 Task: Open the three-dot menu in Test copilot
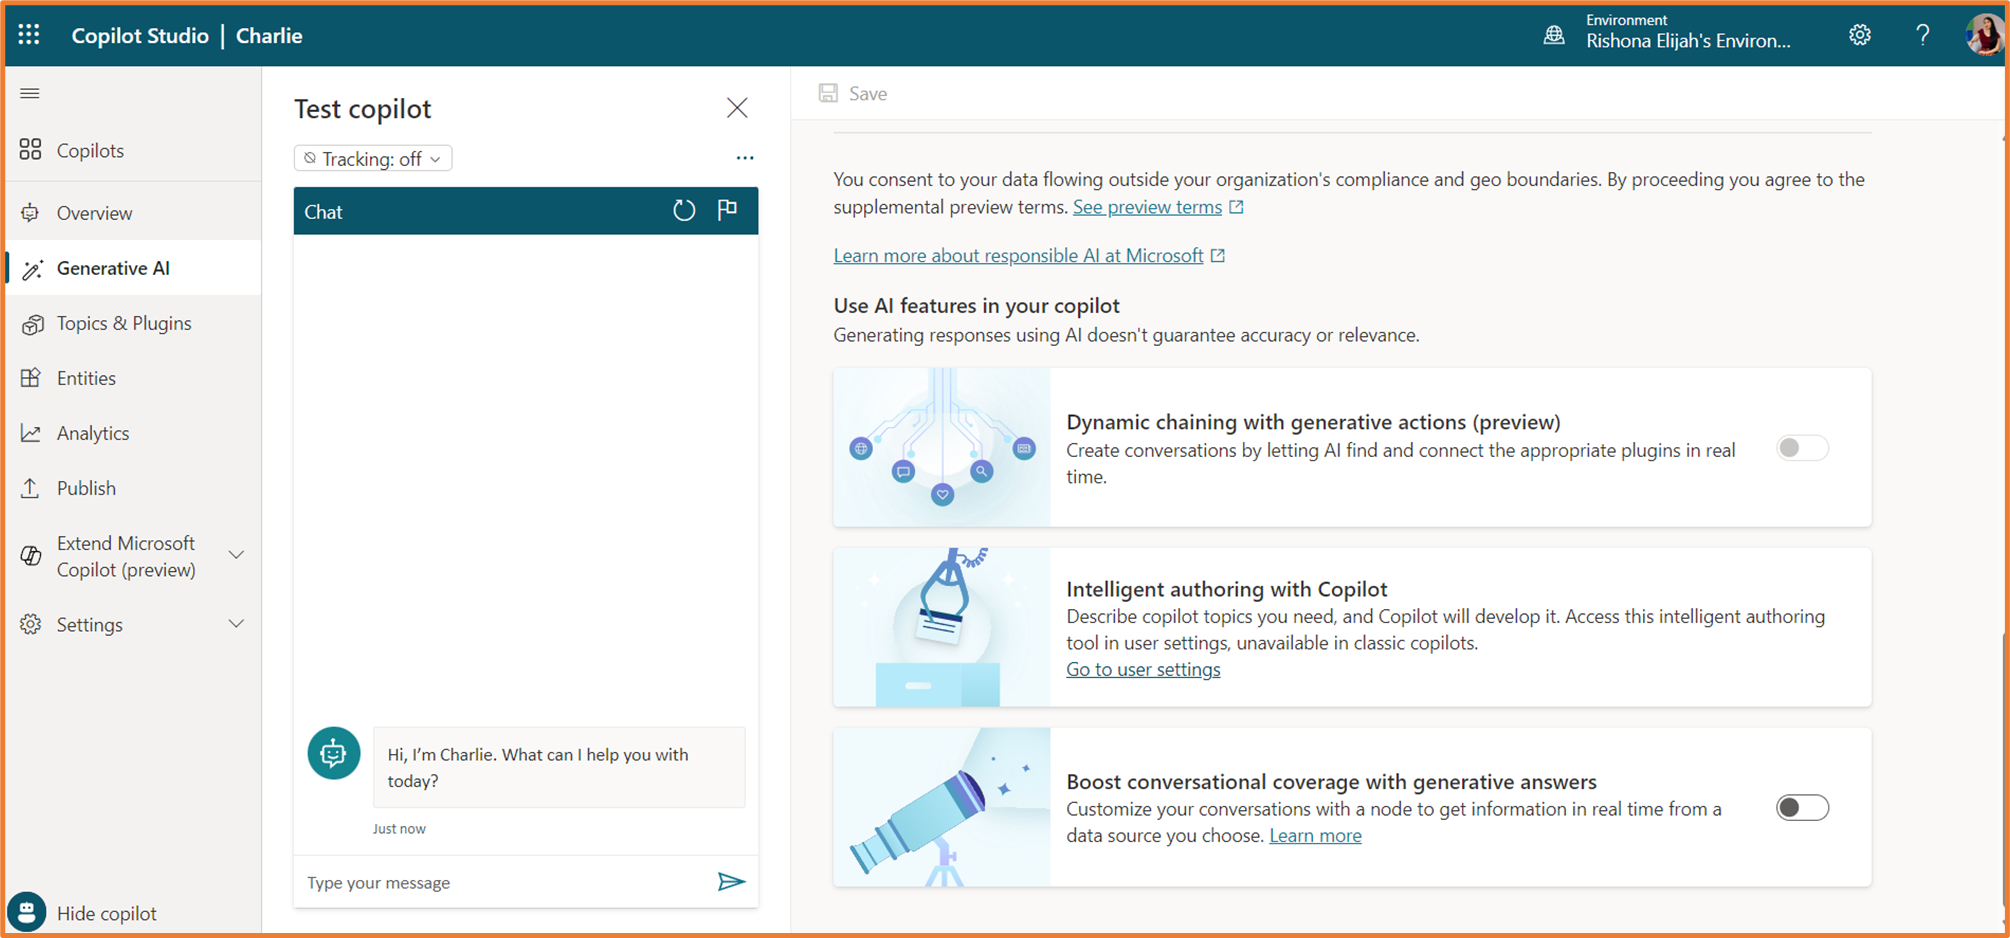(x=745, y=158)
